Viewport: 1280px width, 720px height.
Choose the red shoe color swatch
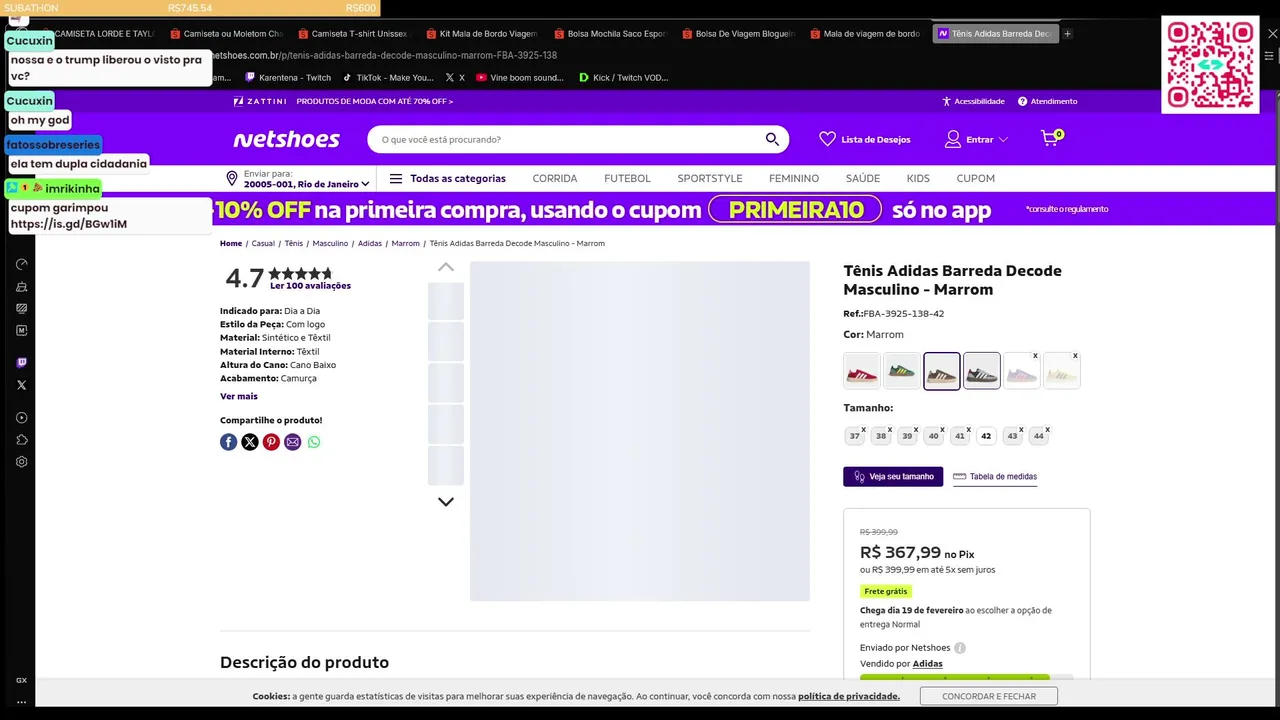tap(862, 371)
